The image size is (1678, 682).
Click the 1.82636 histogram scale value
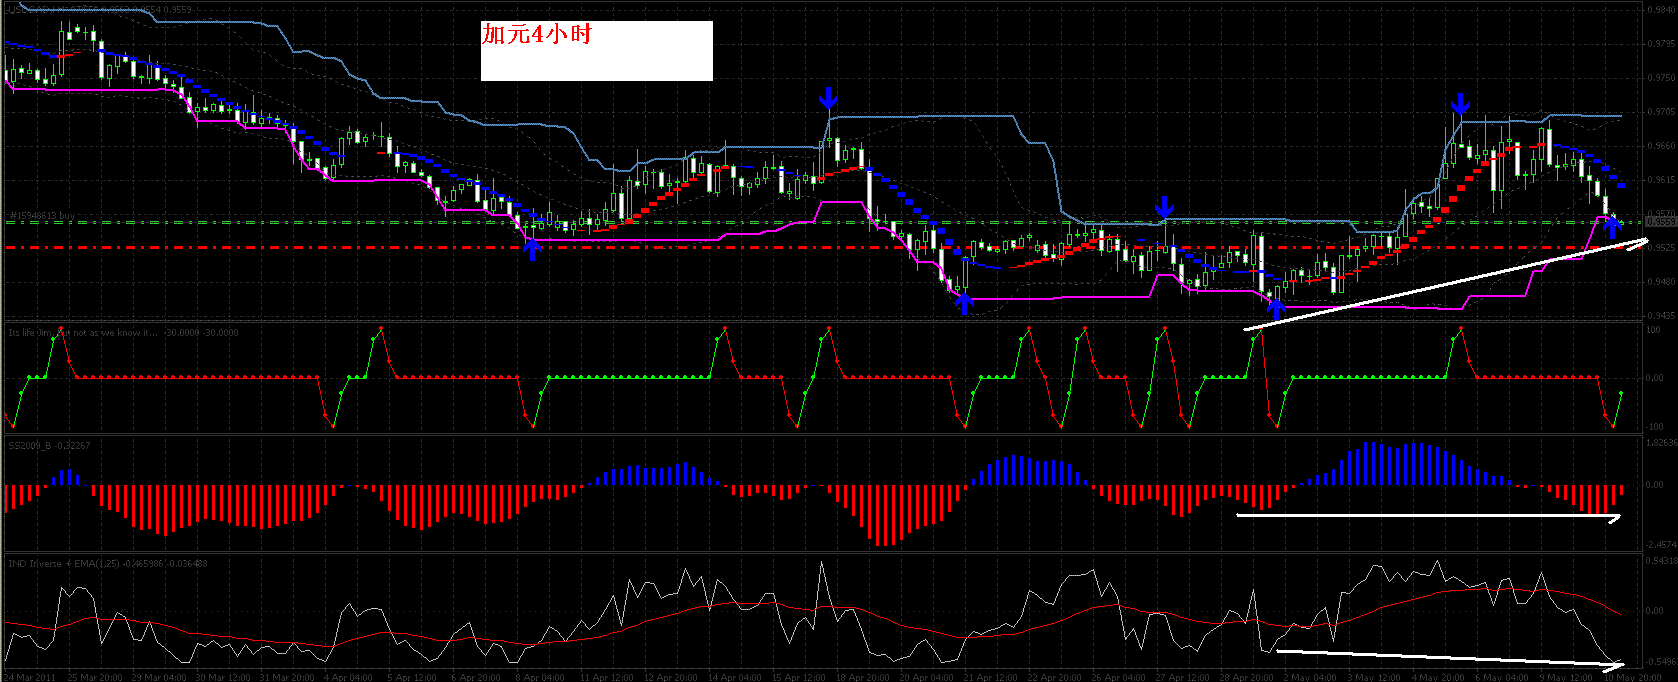tap(1660, 443)
